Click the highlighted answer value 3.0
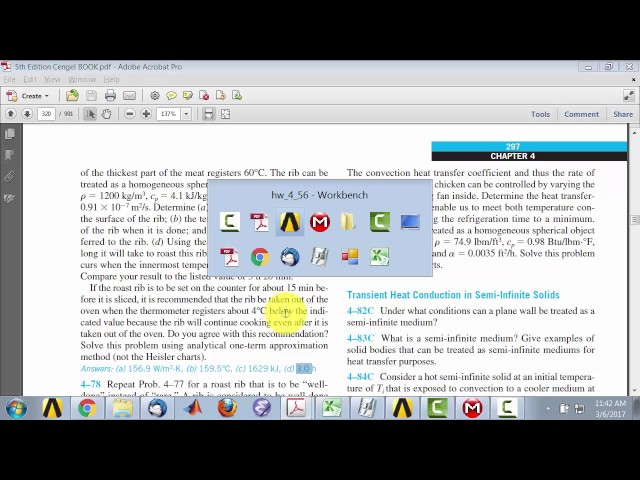 (x=303, y=369)
